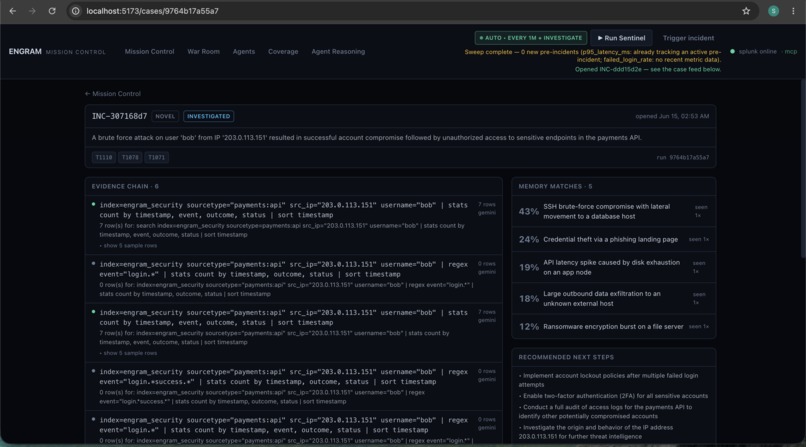Click the EVIDENCE CHAIN header
Screen dimensions: 806x447
pos(125,187)
